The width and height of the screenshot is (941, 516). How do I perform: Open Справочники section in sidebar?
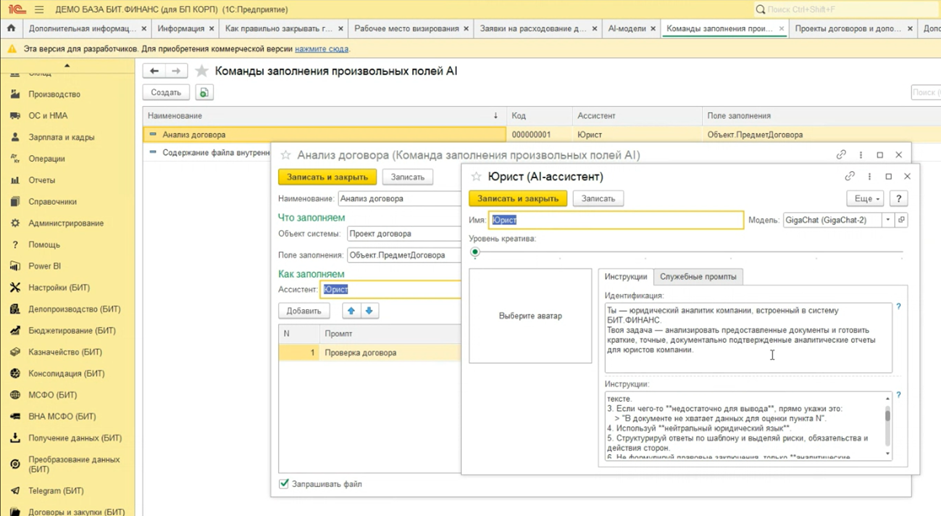click(52, 202)
